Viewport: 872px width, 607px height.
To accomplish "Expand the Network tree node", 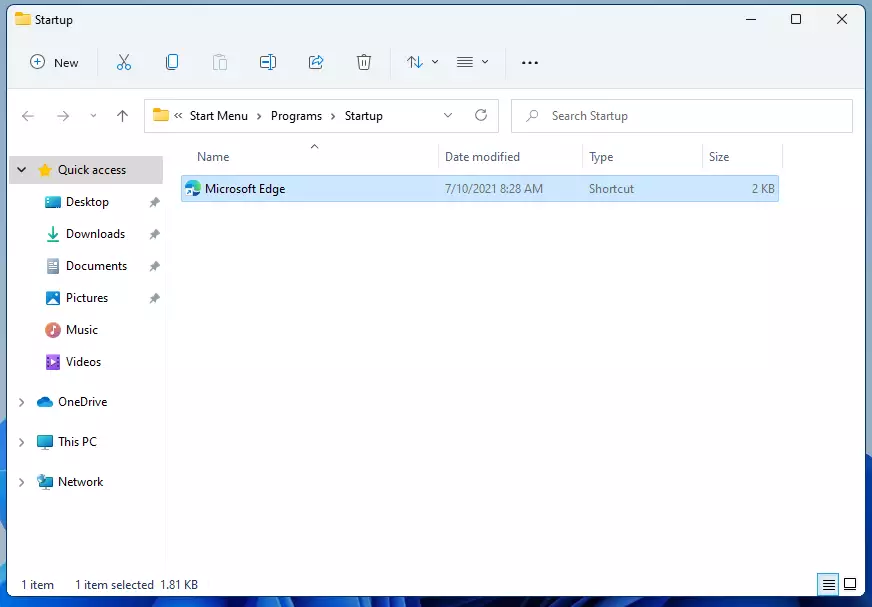I will coord(22,482).
